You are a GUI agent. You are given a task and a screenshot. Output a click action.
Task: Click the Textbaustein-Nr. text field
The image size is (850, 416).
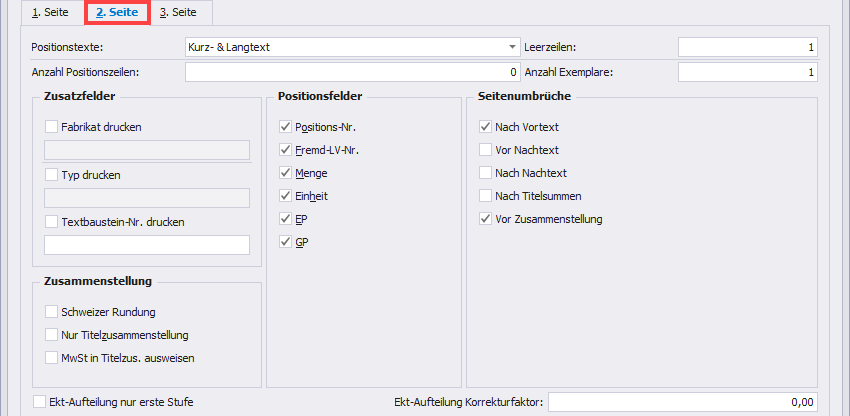click(x=147, y=245)
